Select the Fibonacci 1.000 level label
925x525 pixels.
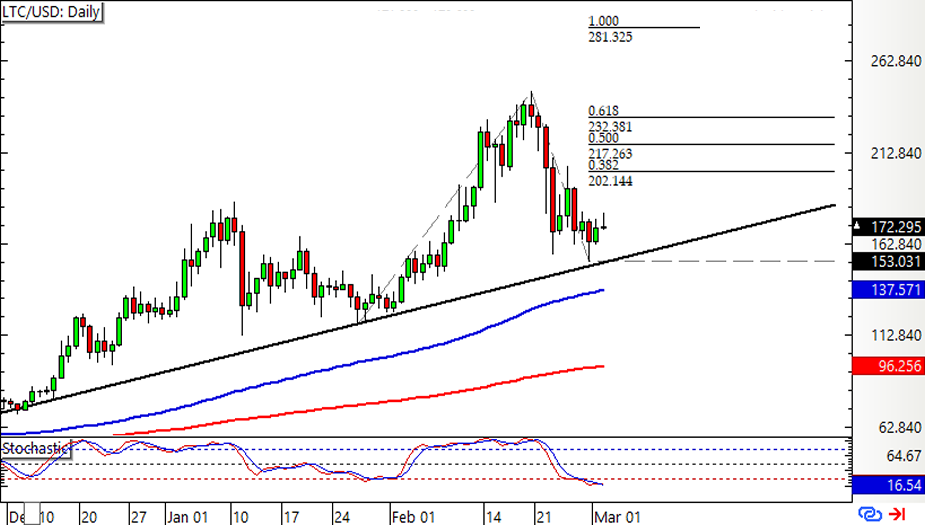(x=603, y=21)
